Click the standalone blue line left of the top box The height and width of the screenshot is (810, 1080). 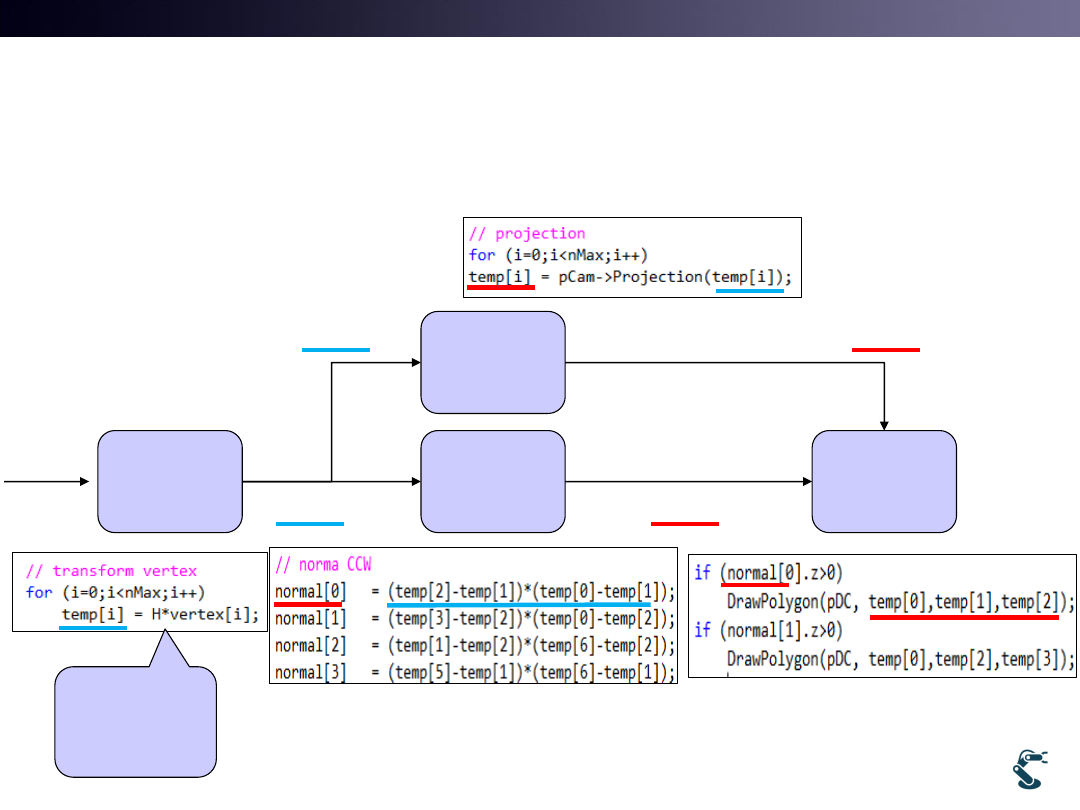point(336,350)
